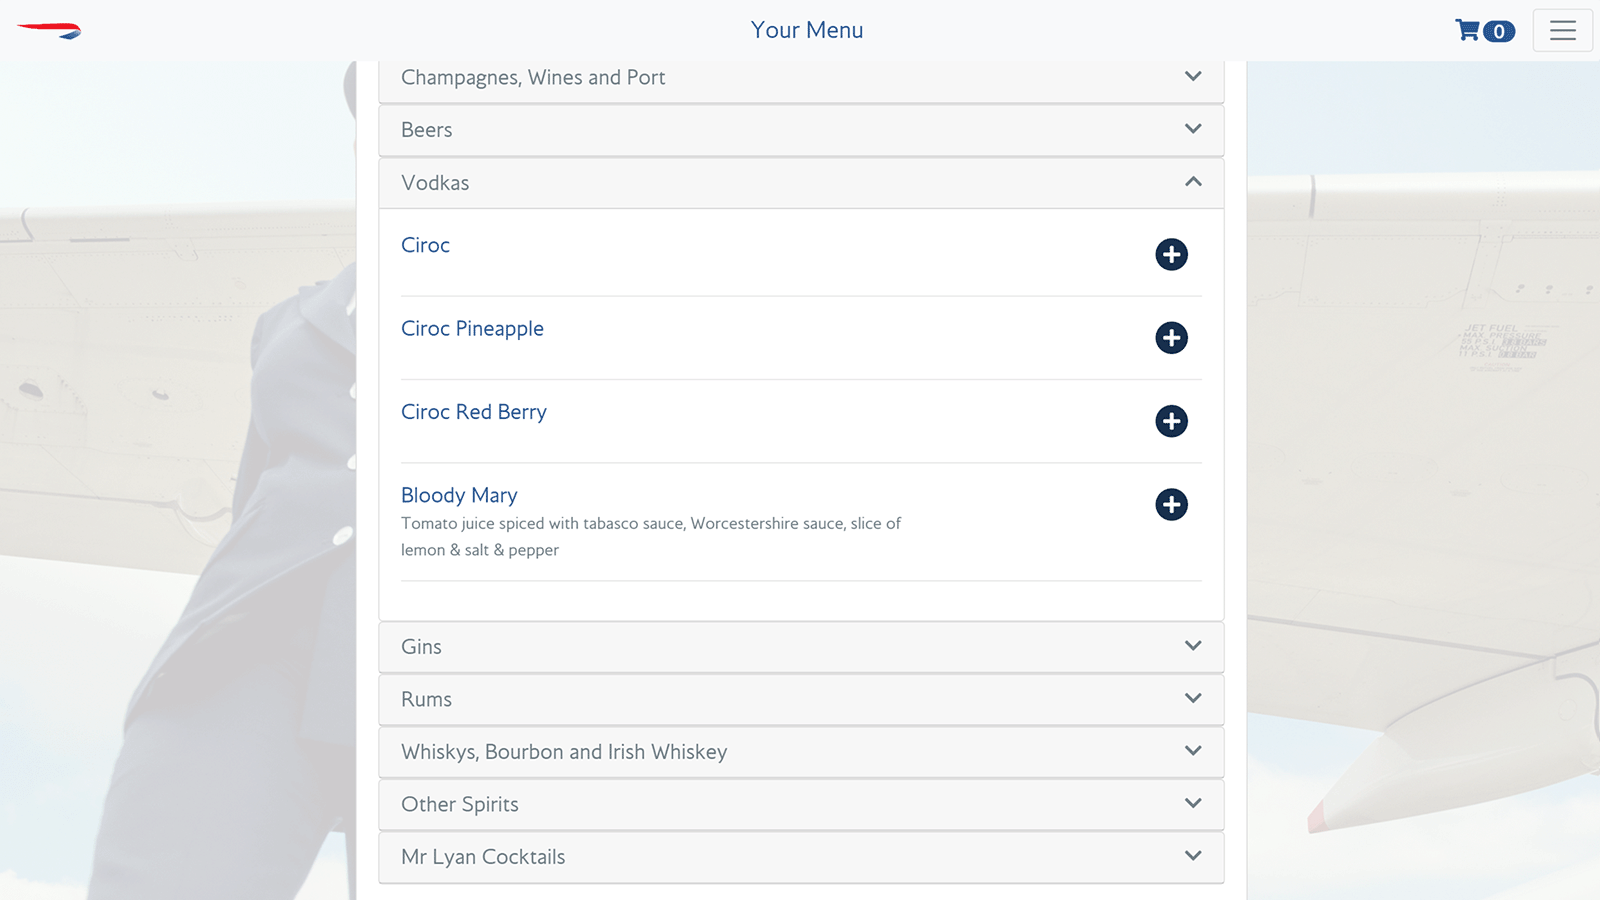Open the Bloody Mary item link
Image resolution: width=1600 pixels, height=900 pixels.
[459, 495]
